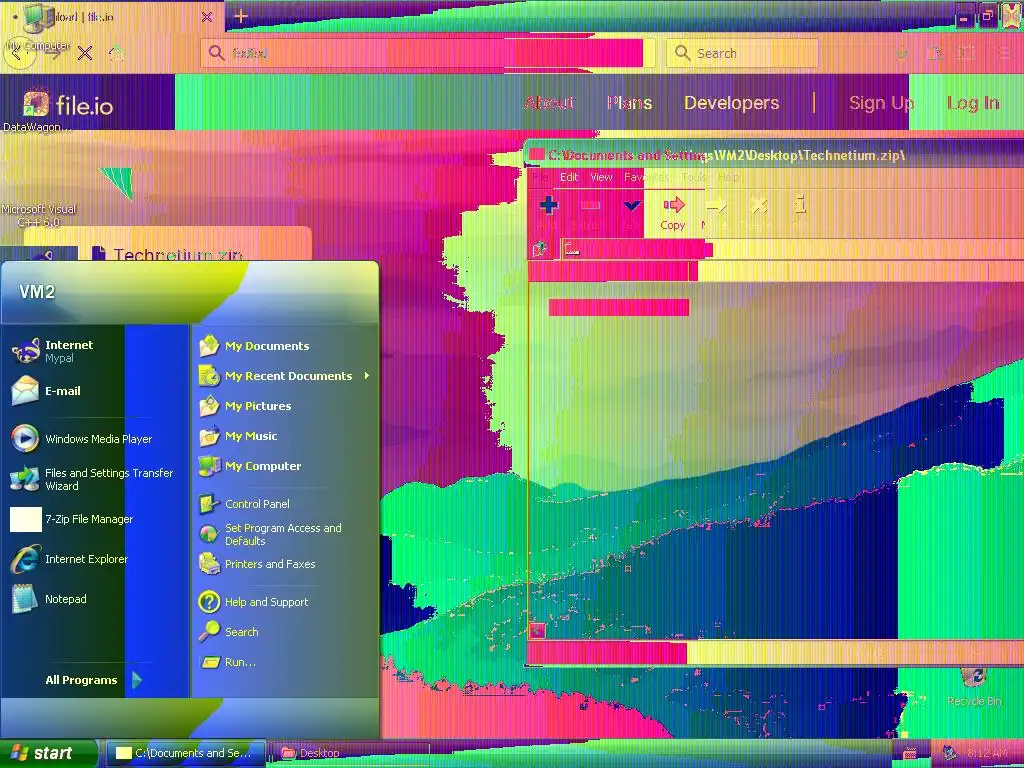1024x768 pixels.
Task: Open the Run... dialog
Action: click(x=227, y=662)
